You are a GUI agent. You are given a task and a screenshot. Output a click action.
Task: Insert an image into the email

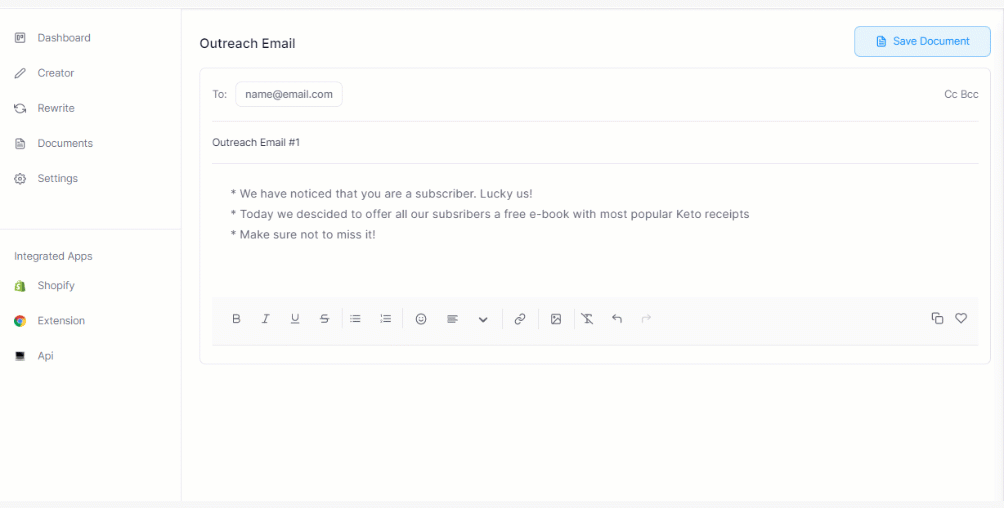click(556, 319)
